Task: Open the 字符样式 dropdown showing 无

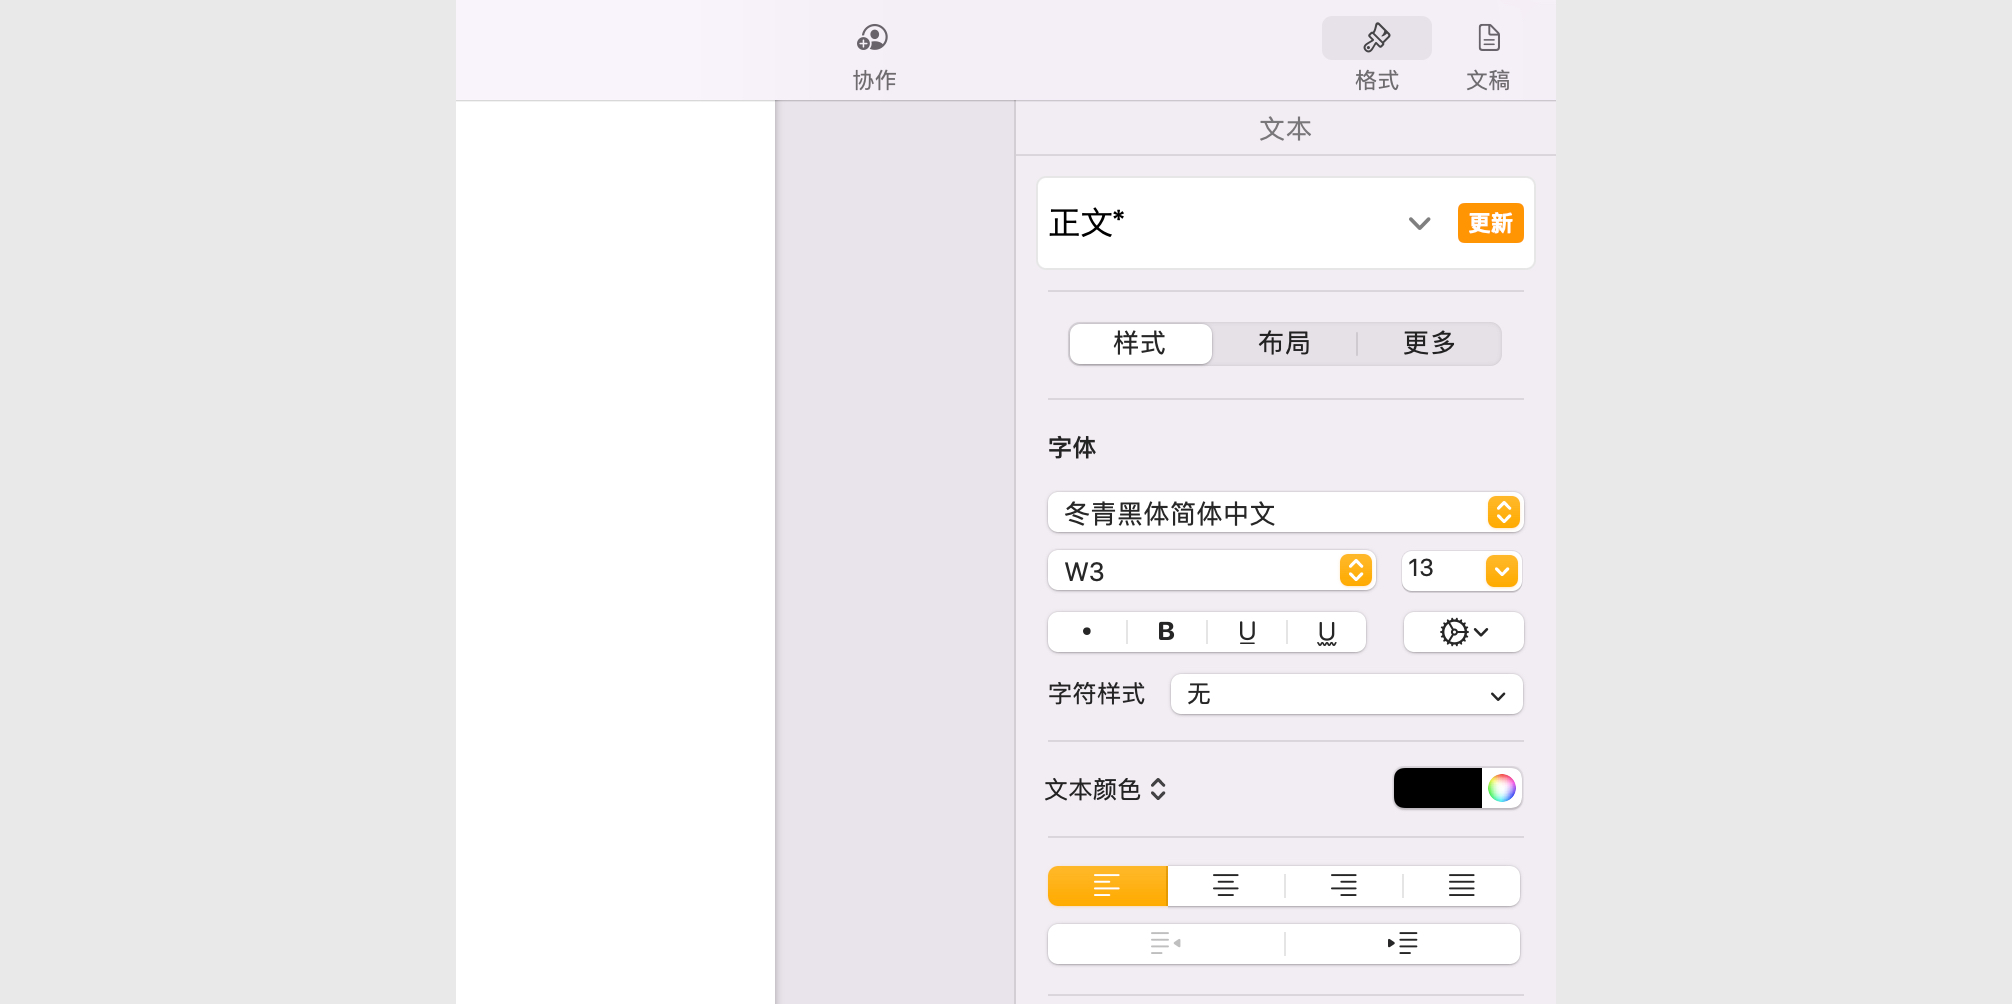Action: (1346, 694)
